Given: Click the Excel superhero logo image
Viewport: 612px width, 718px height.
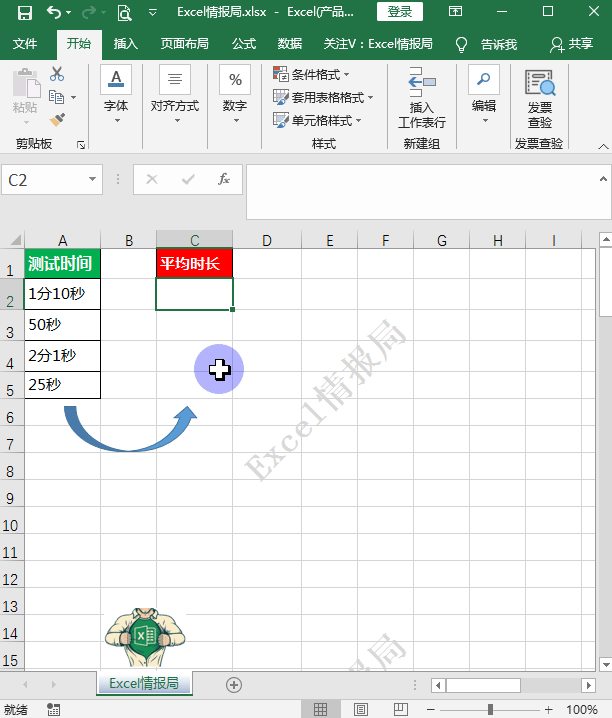Looking at the screenshot, I should (x=145, y=637).
